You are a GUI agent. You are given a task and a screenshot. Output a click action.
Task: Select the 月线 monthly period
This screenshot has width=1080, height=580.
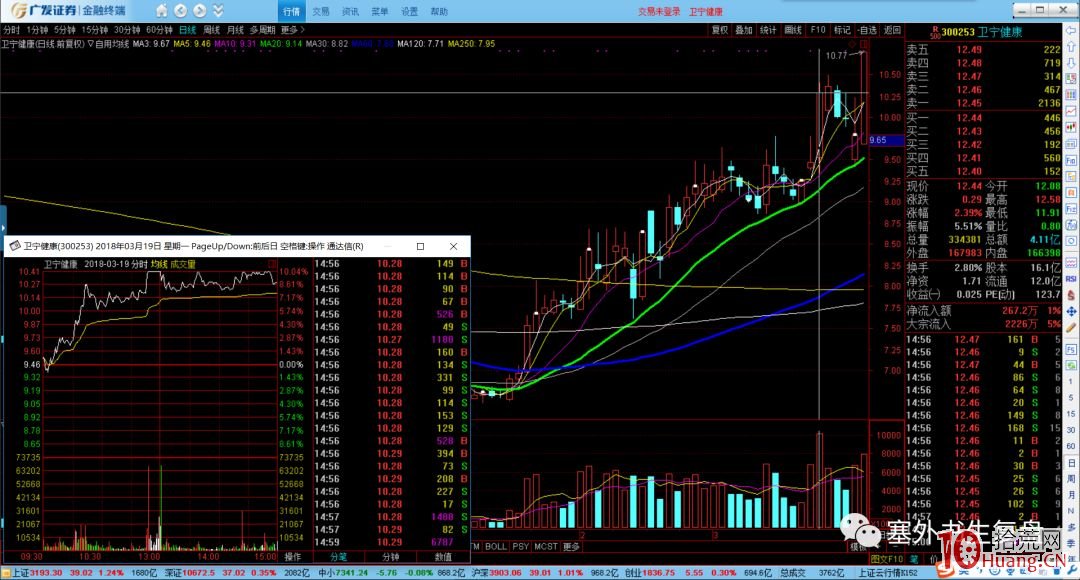[236, 30]
